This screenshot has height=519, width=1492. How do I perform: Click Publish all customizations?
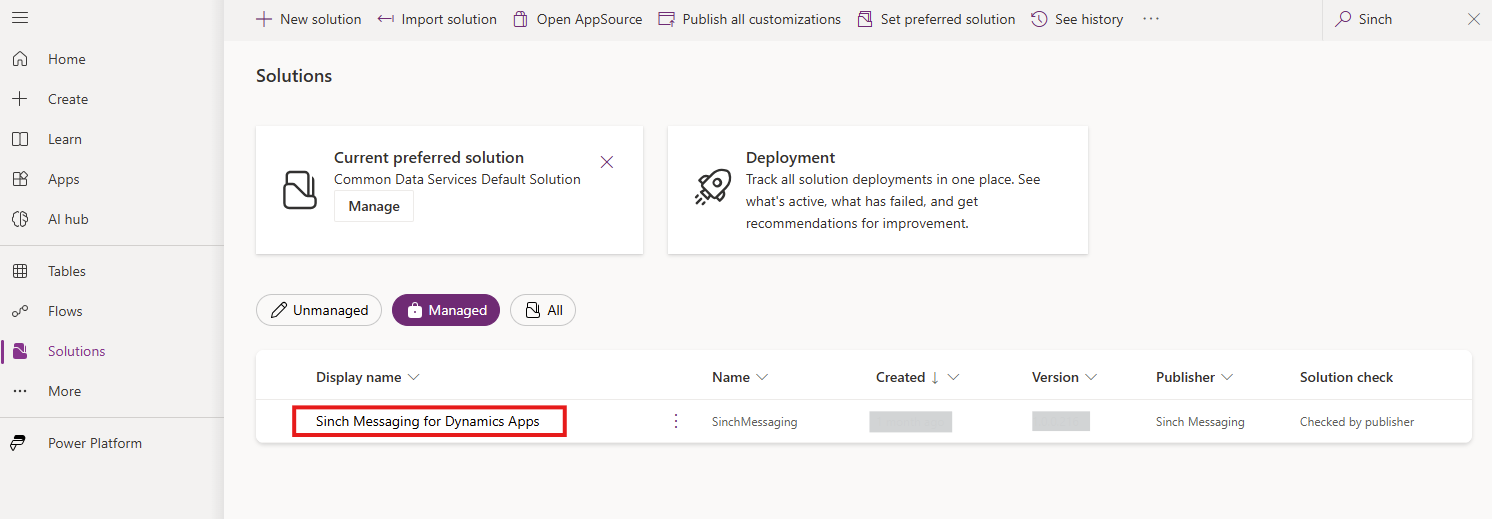pos(750,19)
